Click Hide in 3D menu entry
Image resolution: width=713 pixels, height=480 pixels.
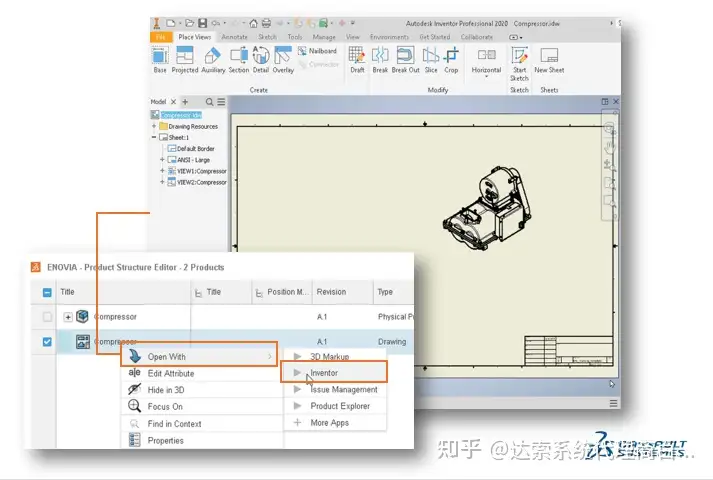[x=202, y=390]
